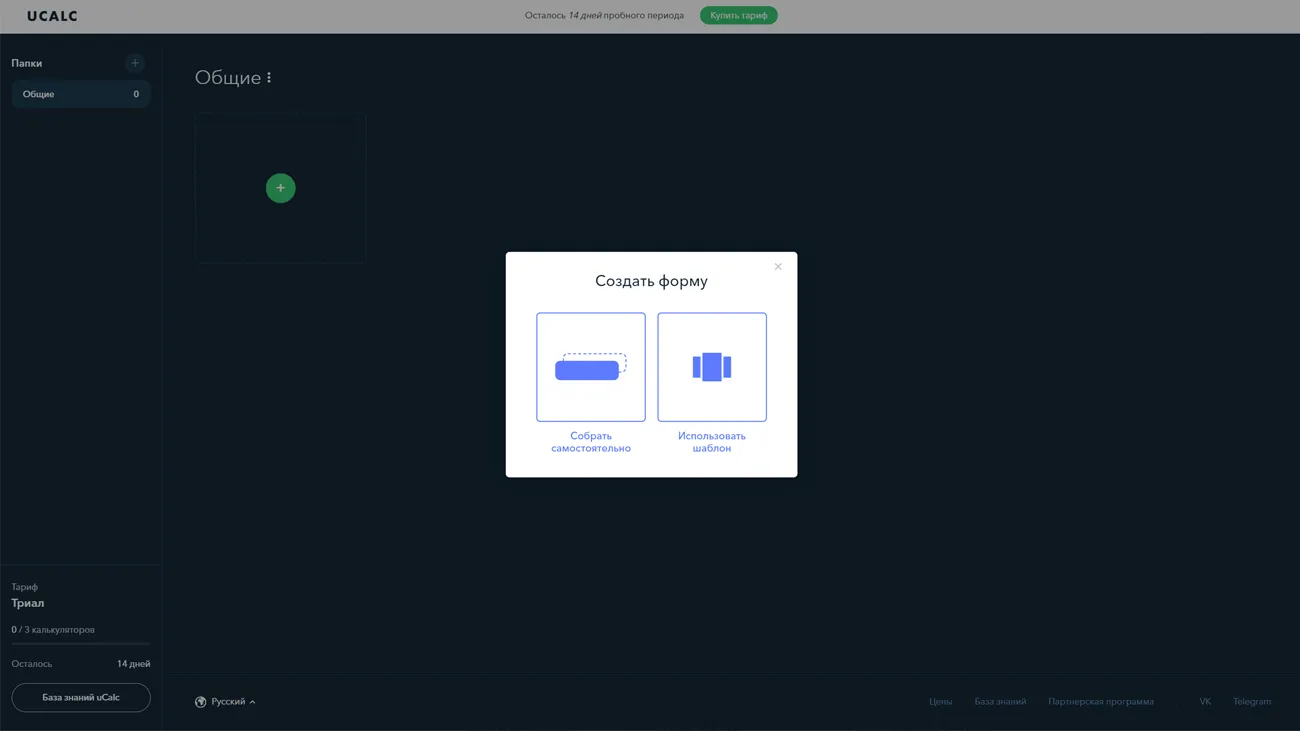Click the UCALC logo
The width and height of the screenshot is (1300, 731).
(x=52, y=16)
